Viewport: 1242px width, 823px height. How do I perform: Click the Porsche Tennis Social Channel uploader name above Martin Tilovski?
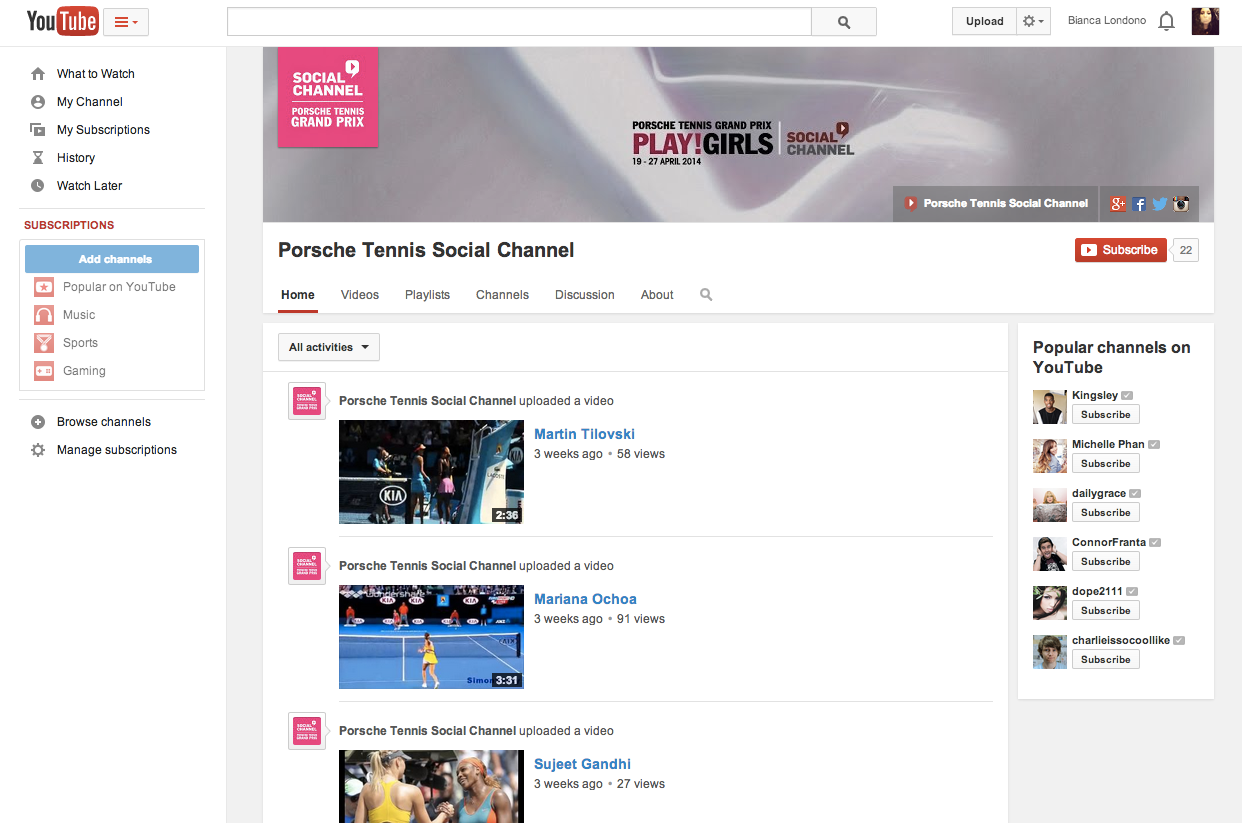(427, 401)
